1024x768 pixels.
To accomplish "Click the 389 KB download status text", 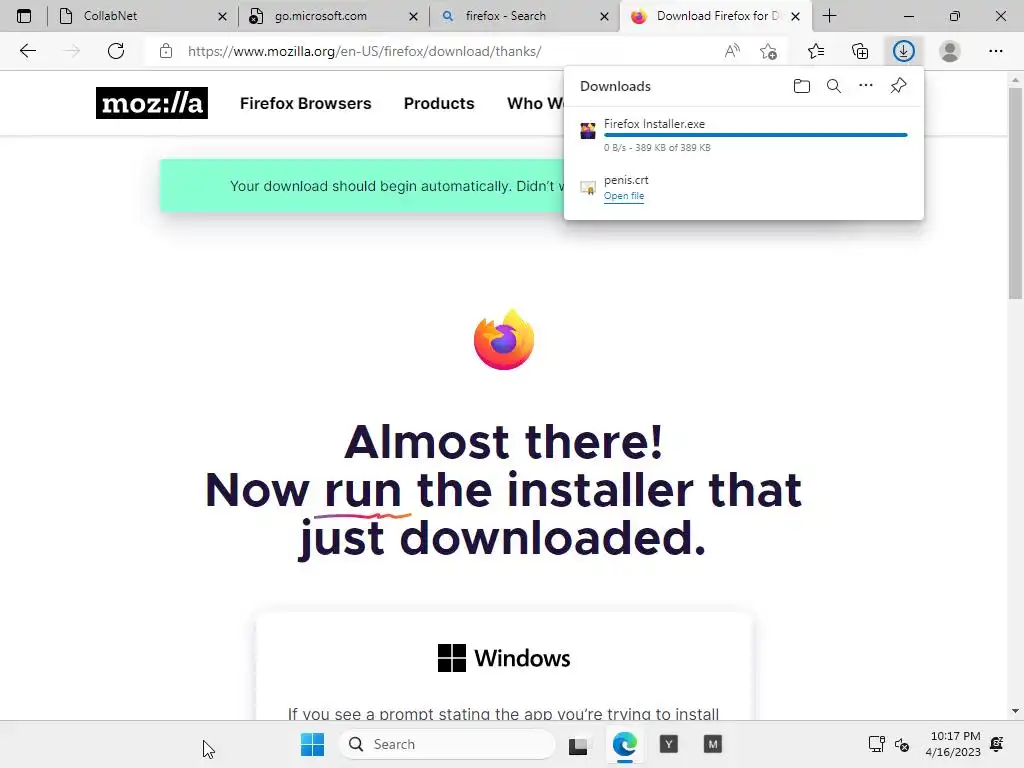I will 657,148.
